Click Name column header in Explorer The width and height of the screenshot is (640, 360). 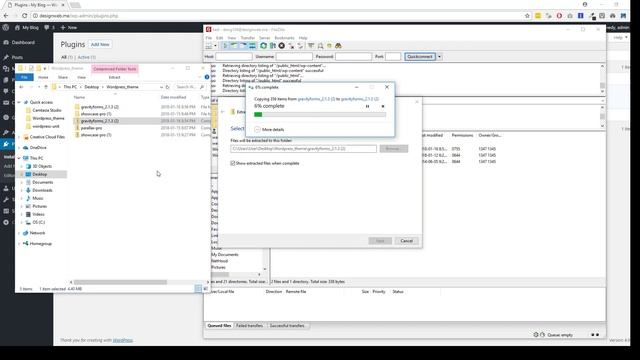coord(79,97)
